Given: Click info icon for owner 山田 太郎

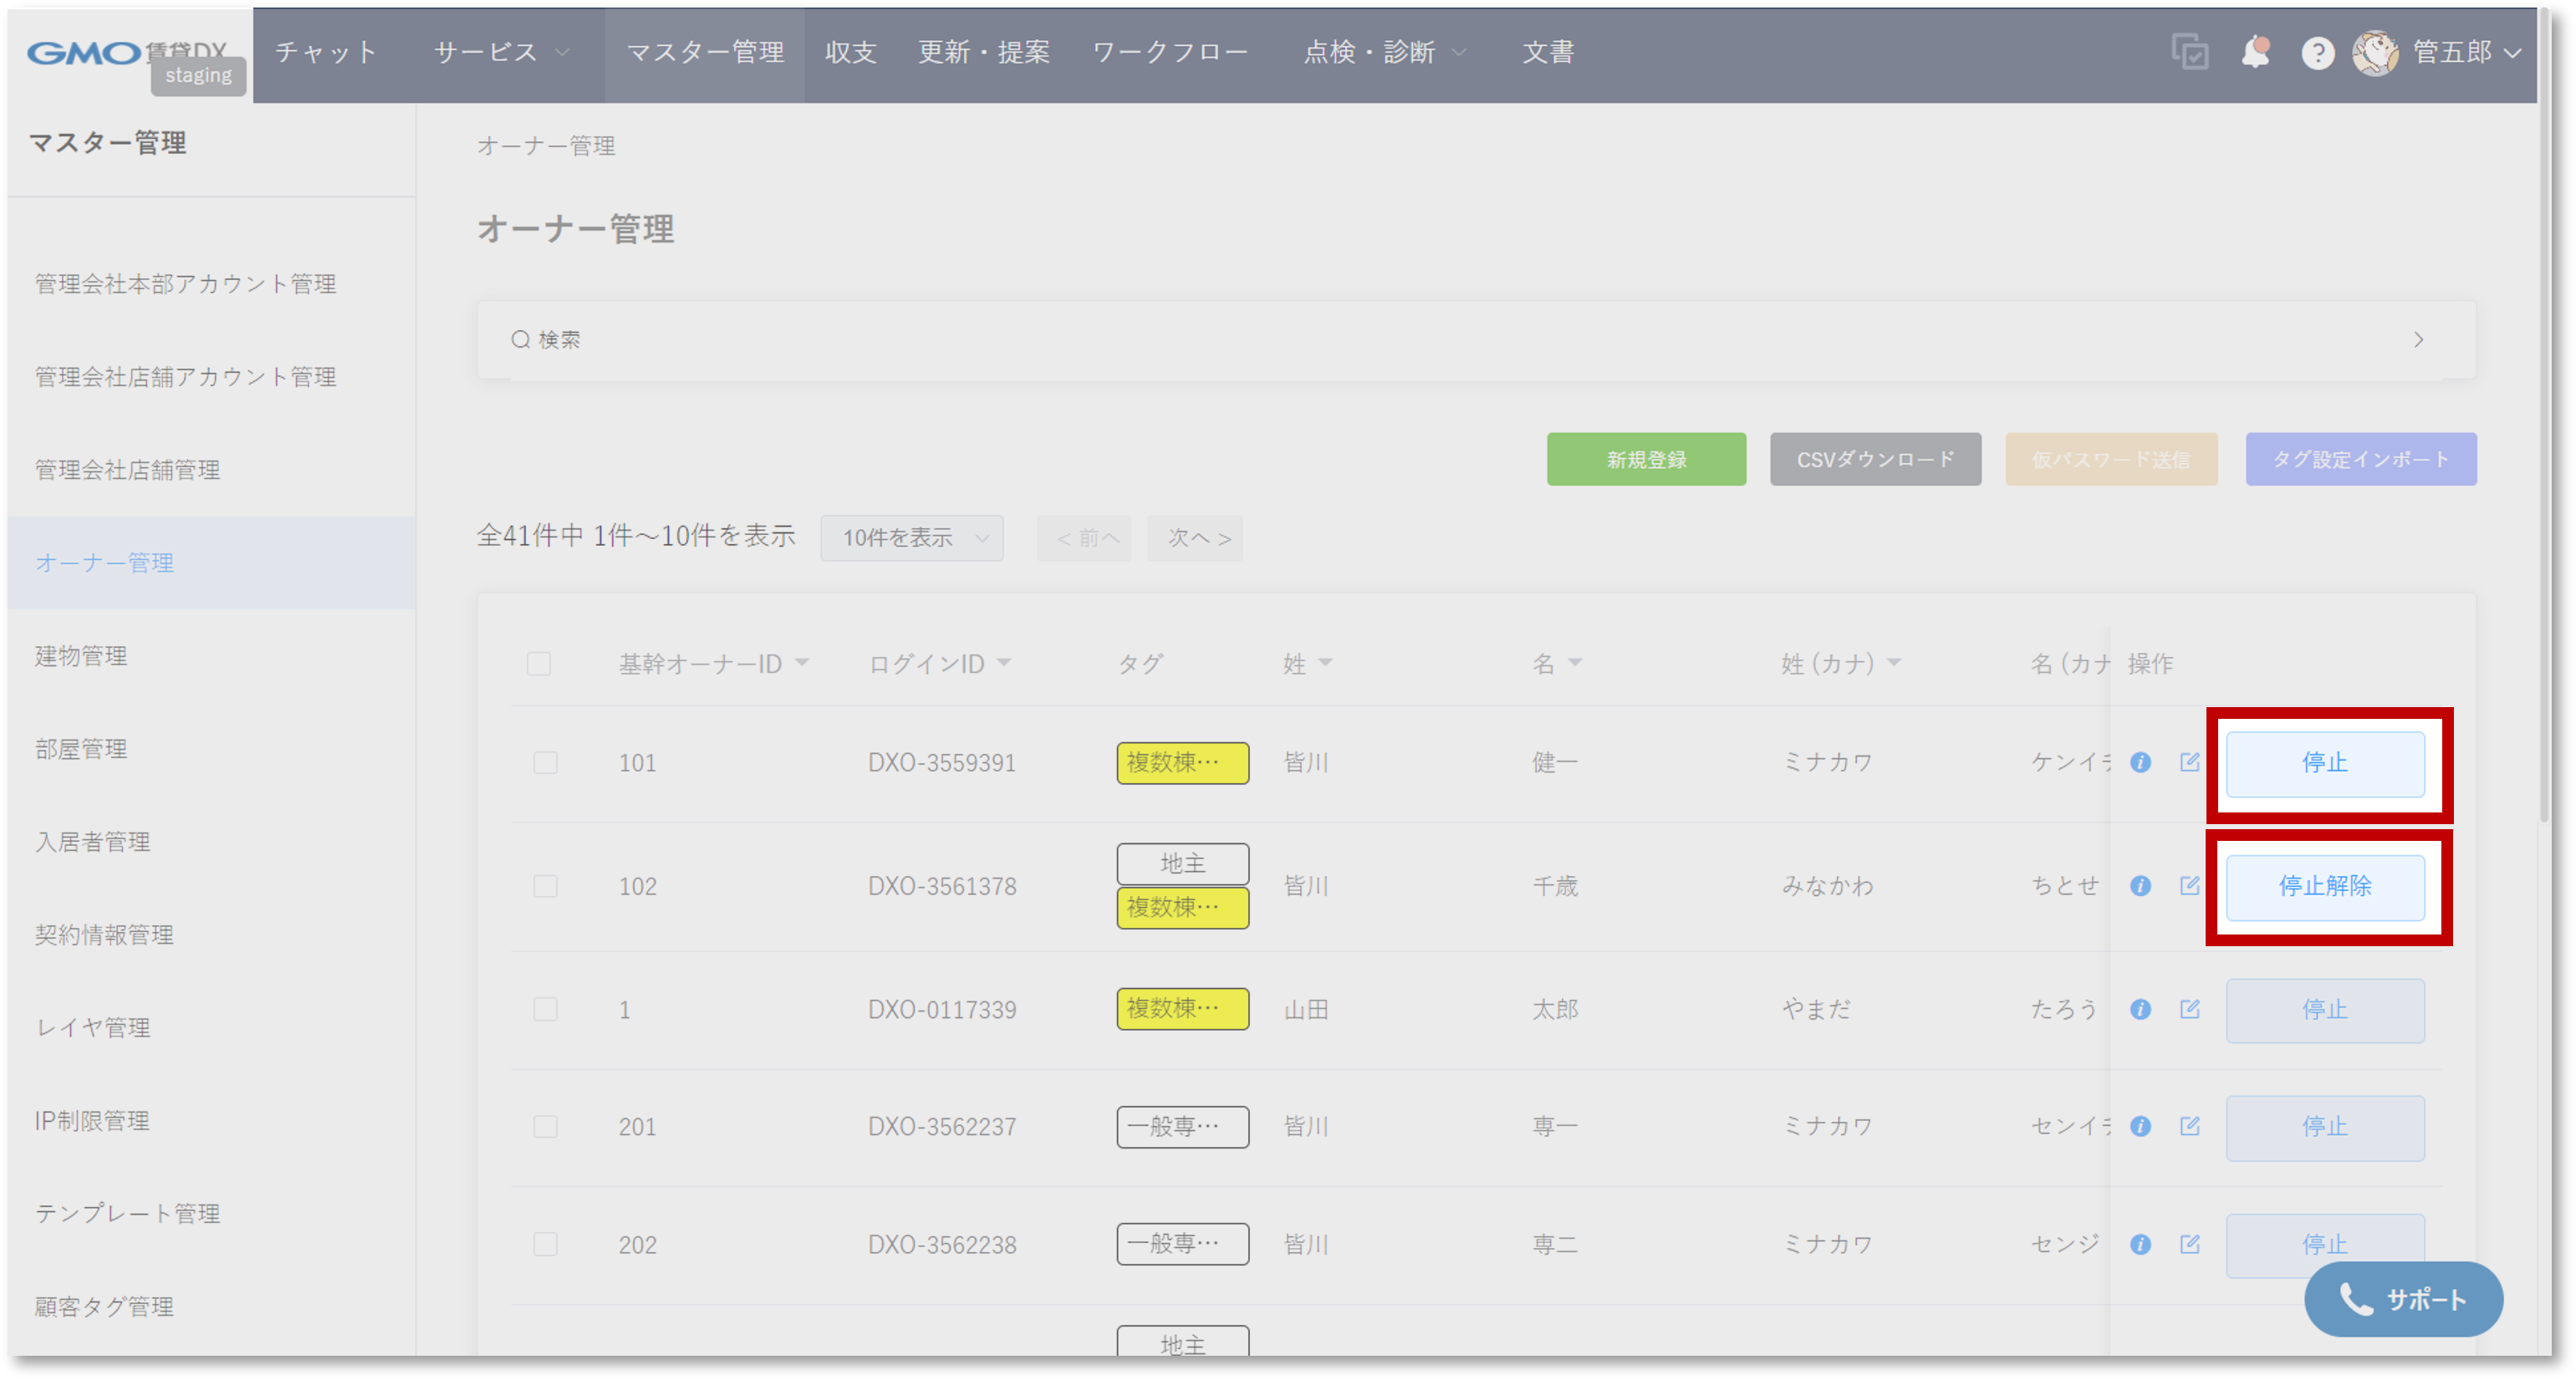Looking at the screenshot, I should (2140, 1009).
